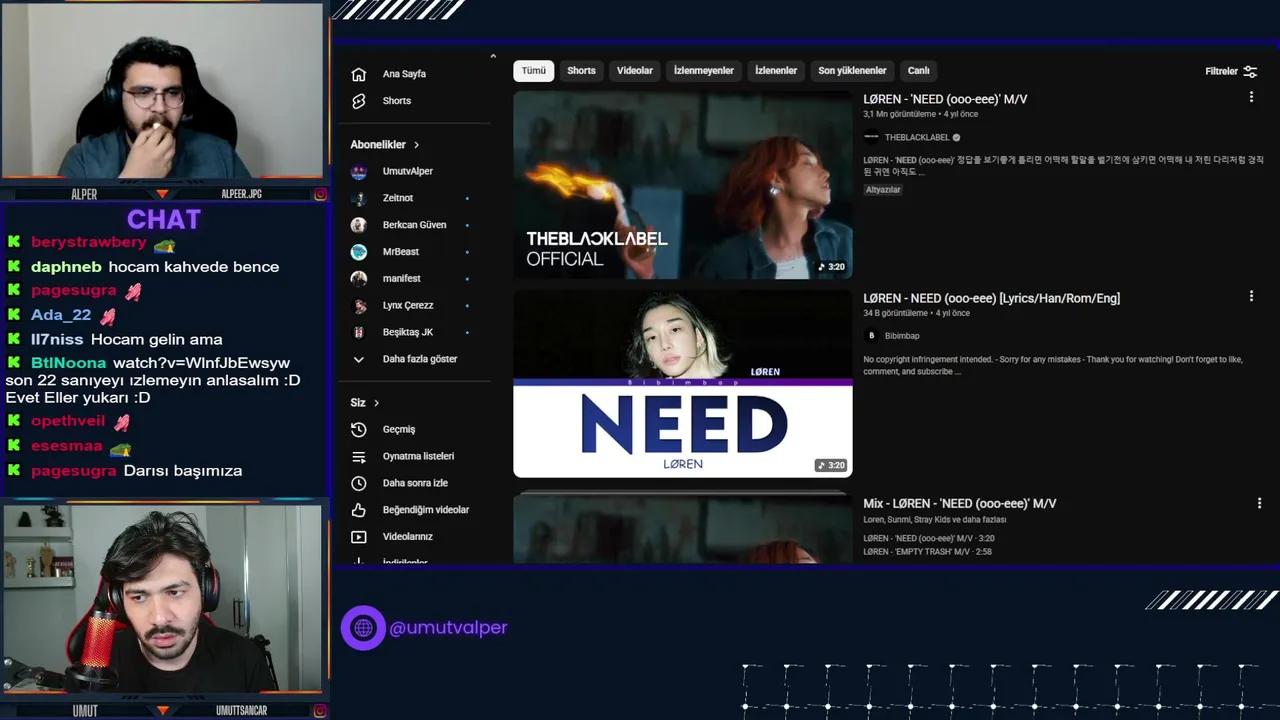1280x720 pixels.
Task: Open options menu for LØREN NEED M/V
Action: click(x=1251, y=97)
